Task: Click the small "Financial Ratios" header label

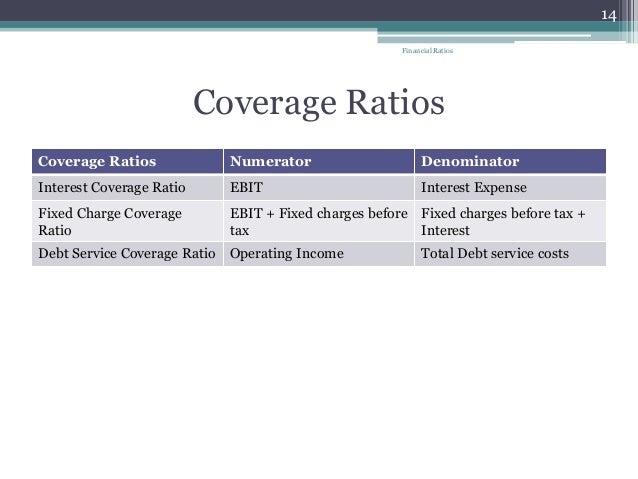Action: pyautogui.click(x=427, y=50)
